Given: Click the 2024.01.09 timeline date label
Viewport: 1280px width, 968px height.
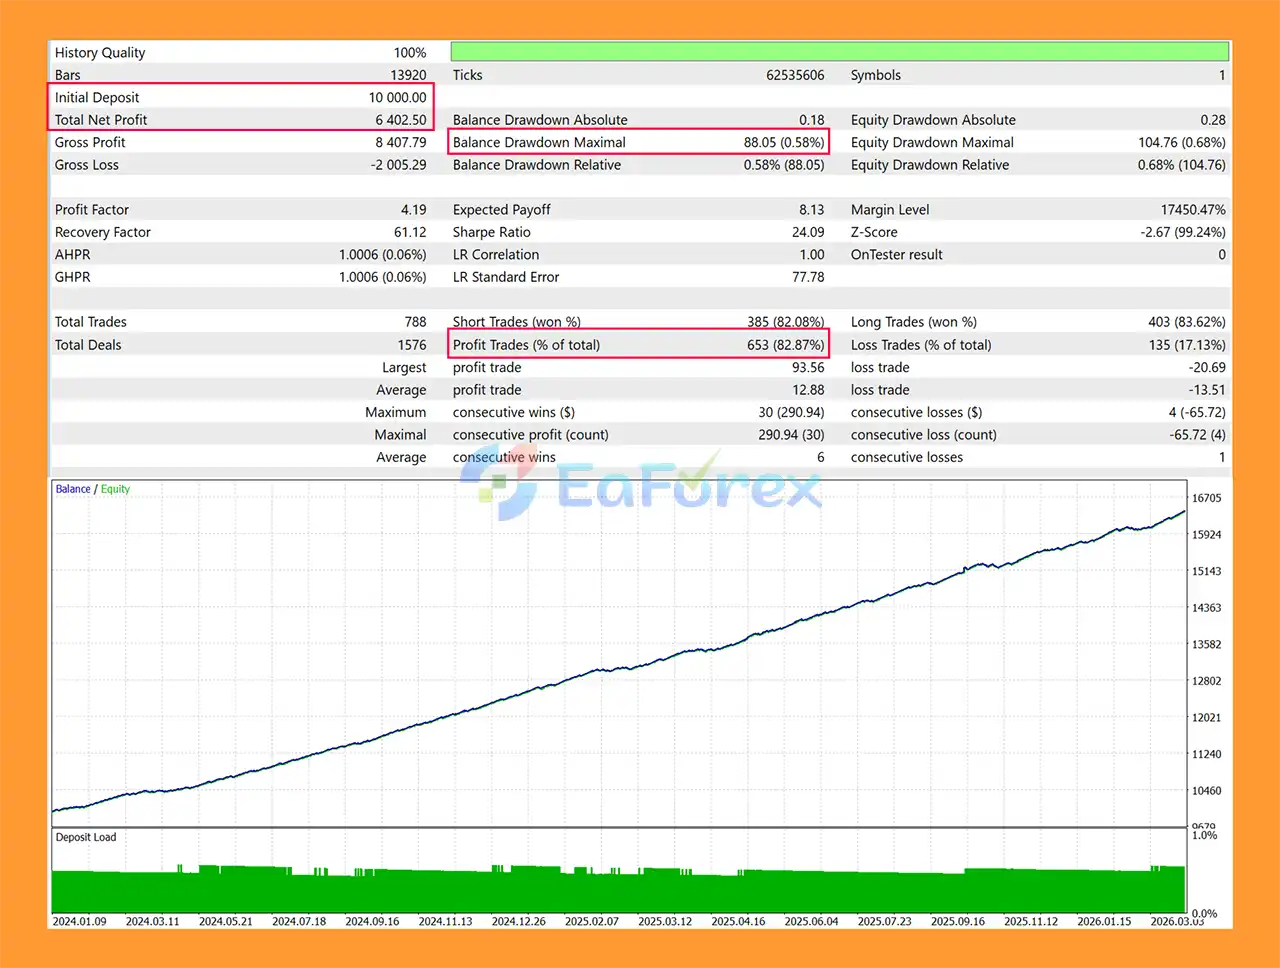Looking at the screenshot, I should (x=80, y=921).
